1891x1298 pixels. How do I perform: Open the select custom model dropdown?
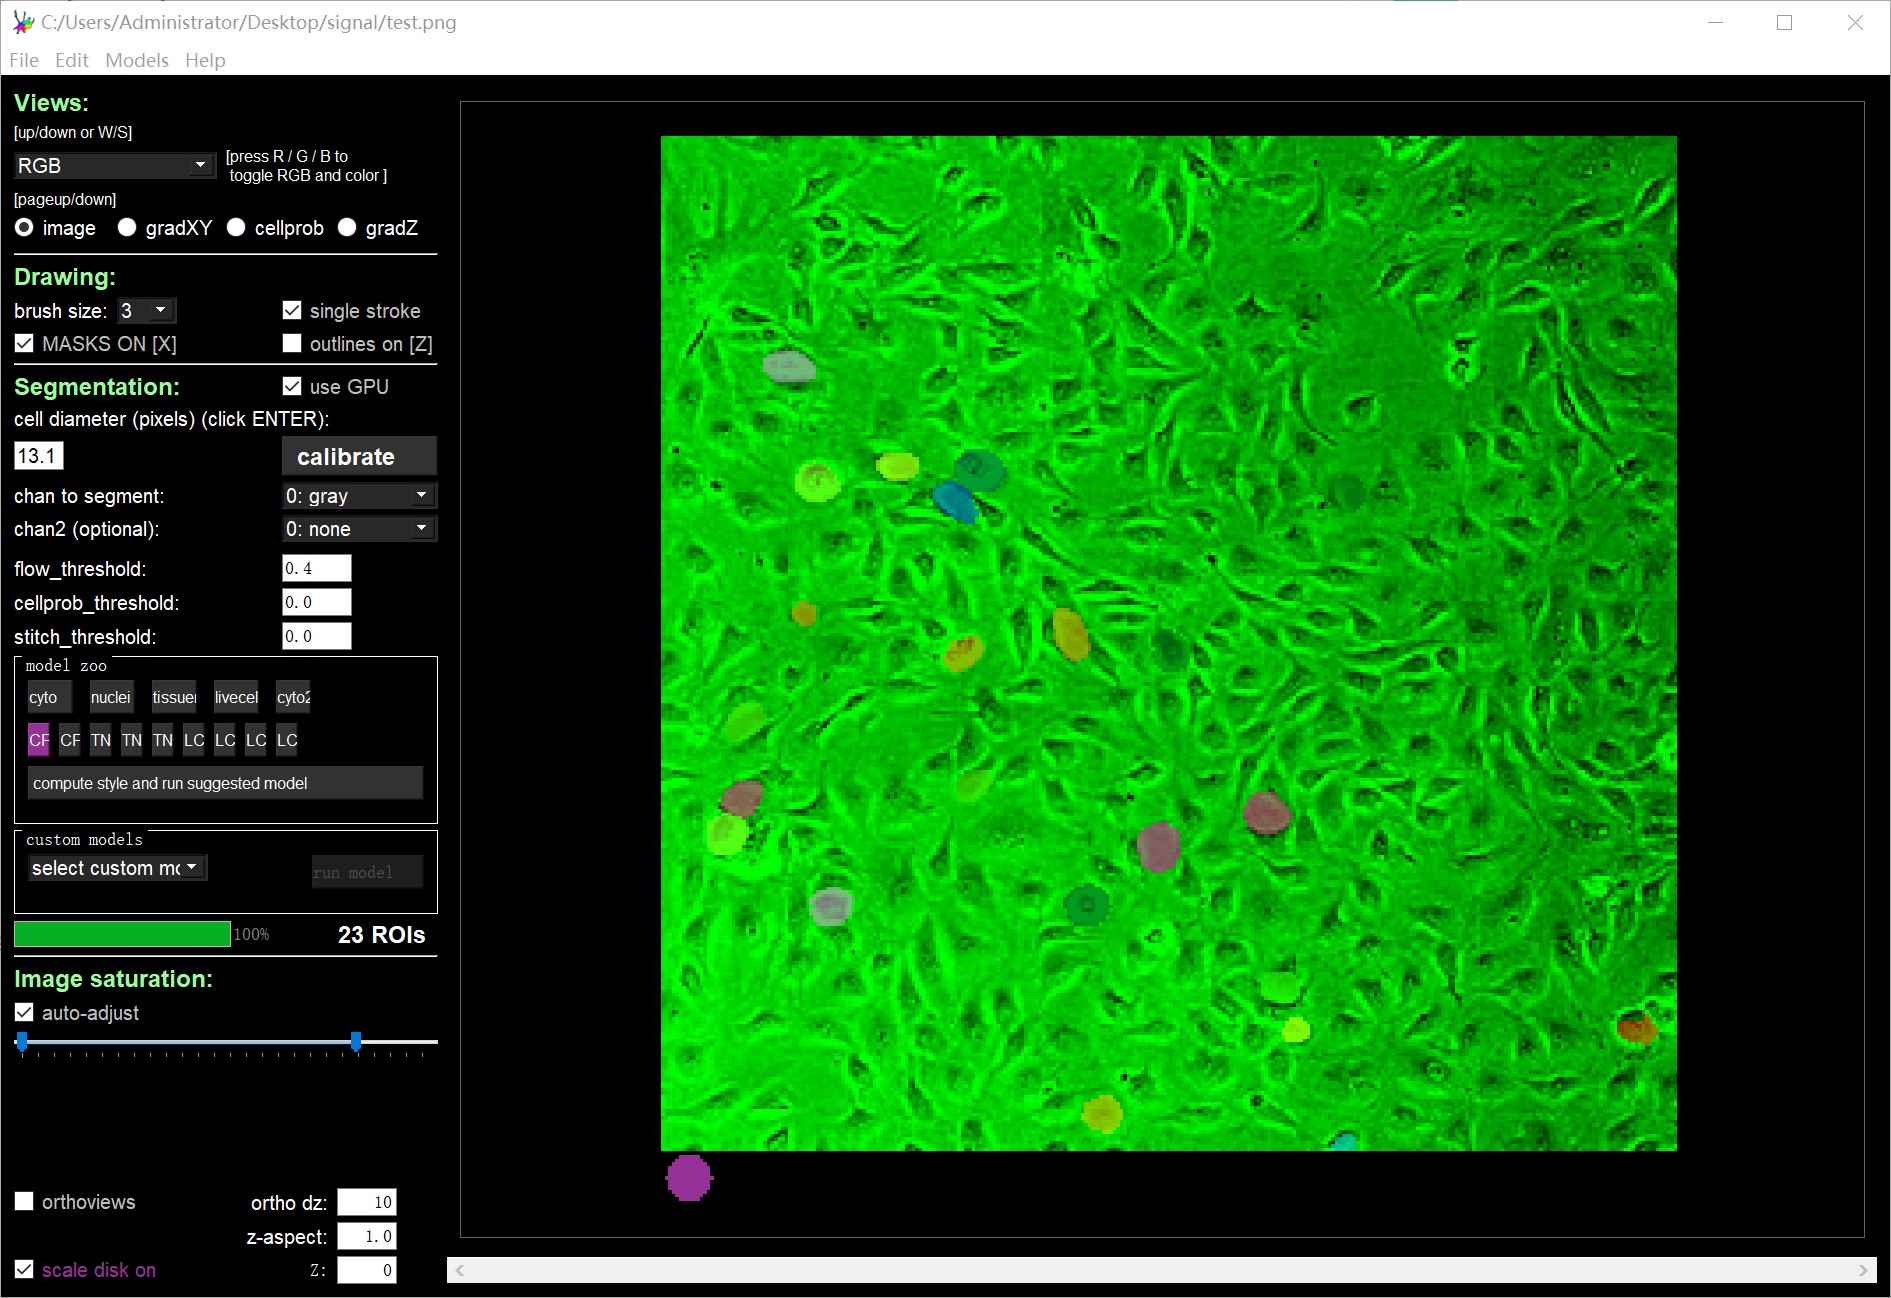(117, 868)
